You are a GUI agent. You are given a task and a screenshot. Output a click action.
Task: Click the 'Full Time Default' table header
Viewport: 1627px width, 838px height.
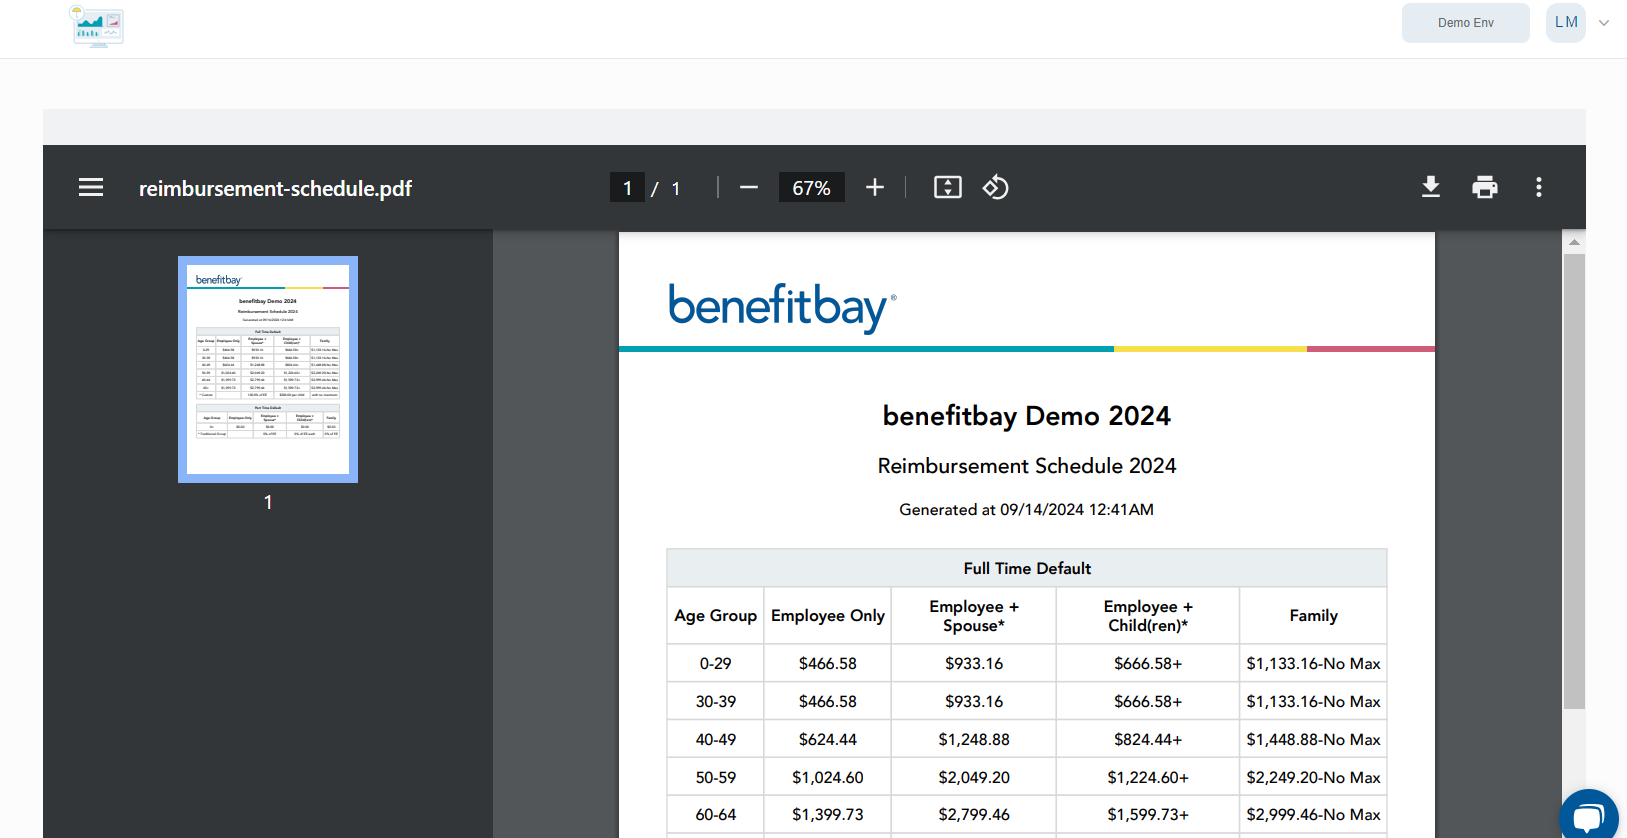pyautogui.click(x=1027, y=568)
